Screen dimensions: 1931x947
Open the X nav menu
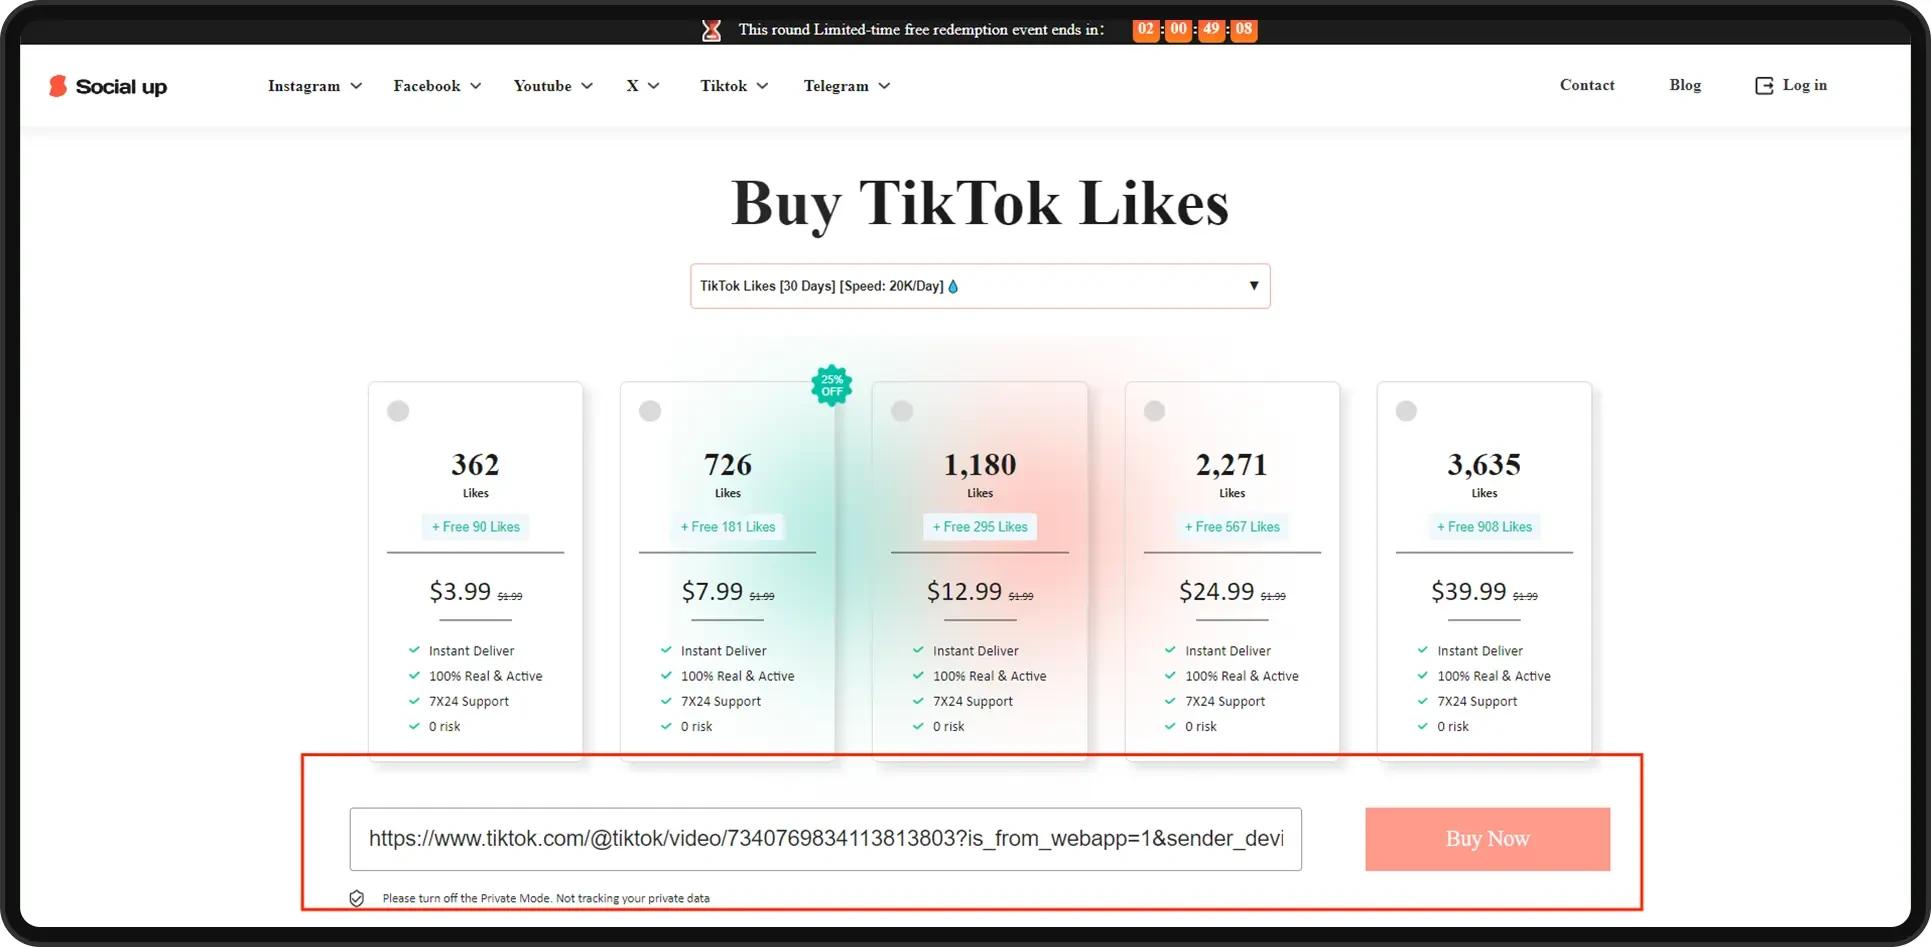643,86
